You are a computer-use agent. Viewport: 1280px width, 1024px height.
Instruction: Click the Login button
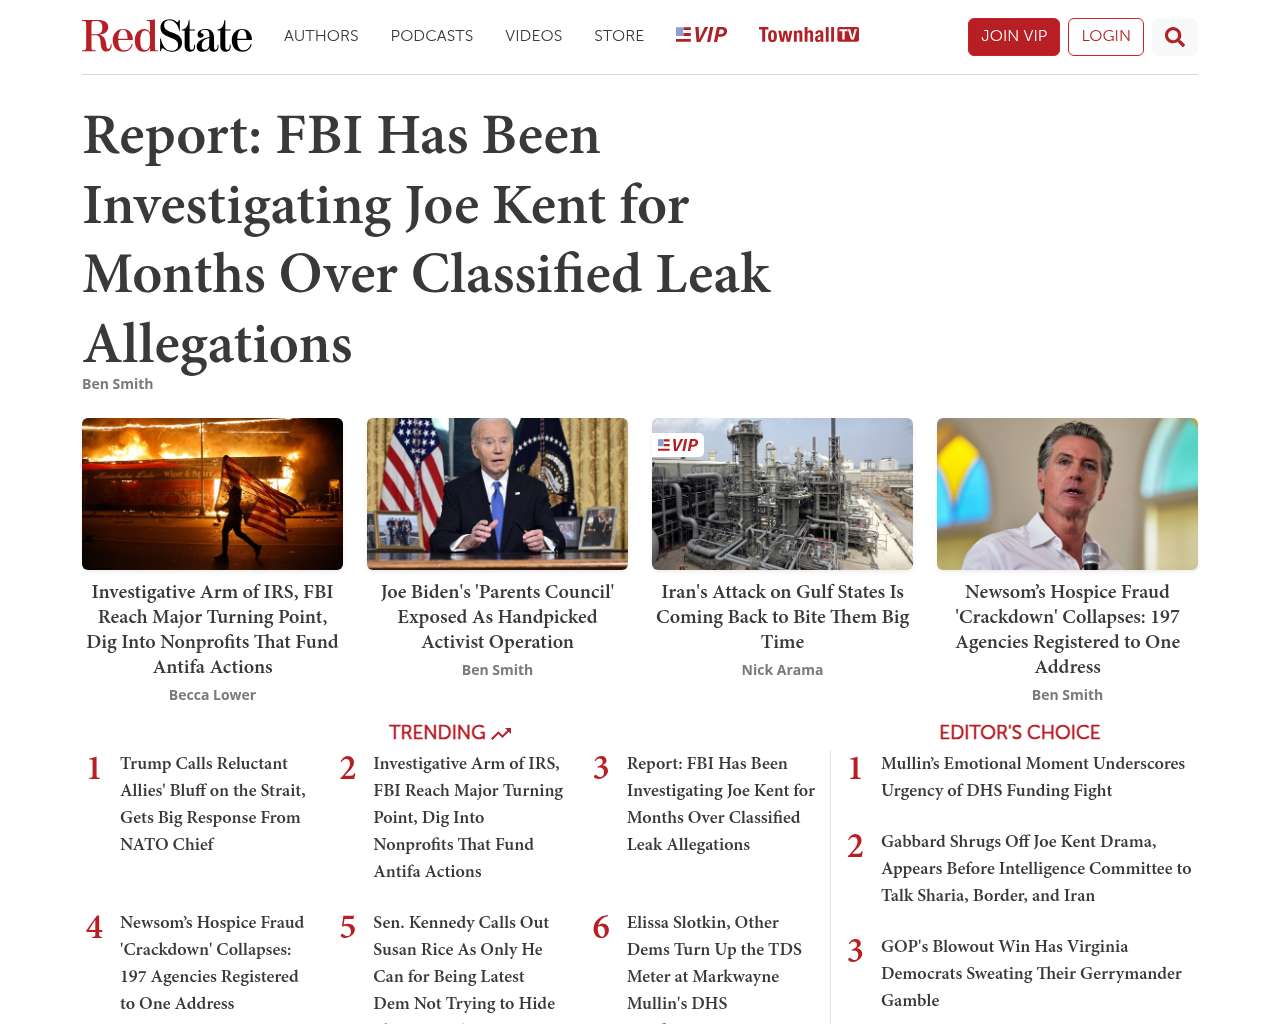1105,37
